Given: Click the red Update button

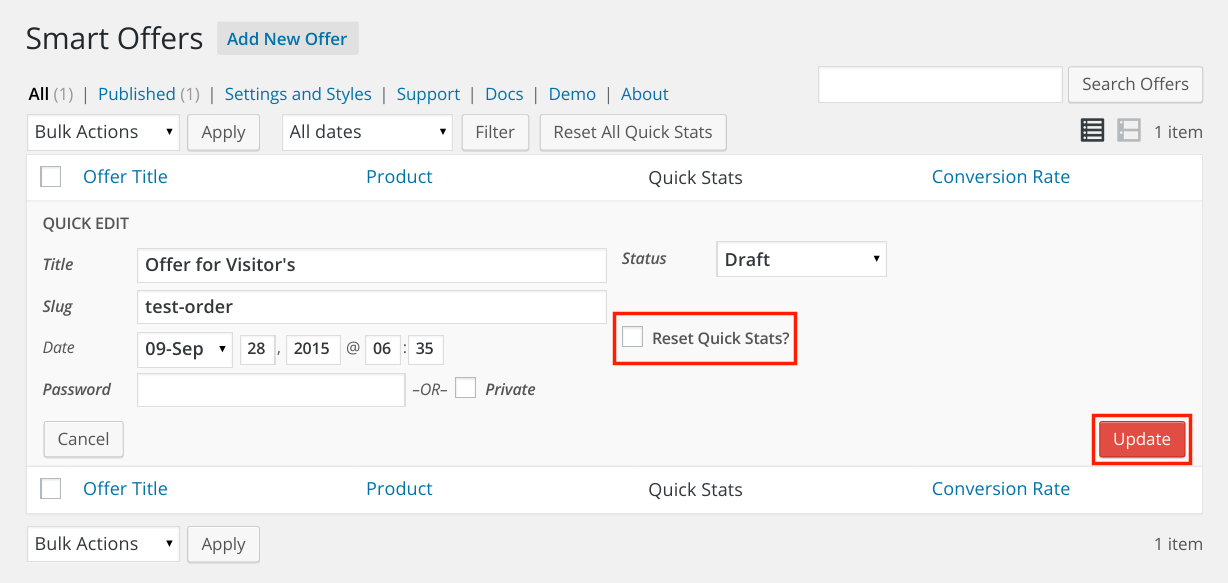Looking at the screenshot, I should click(x=1142, y=439).
